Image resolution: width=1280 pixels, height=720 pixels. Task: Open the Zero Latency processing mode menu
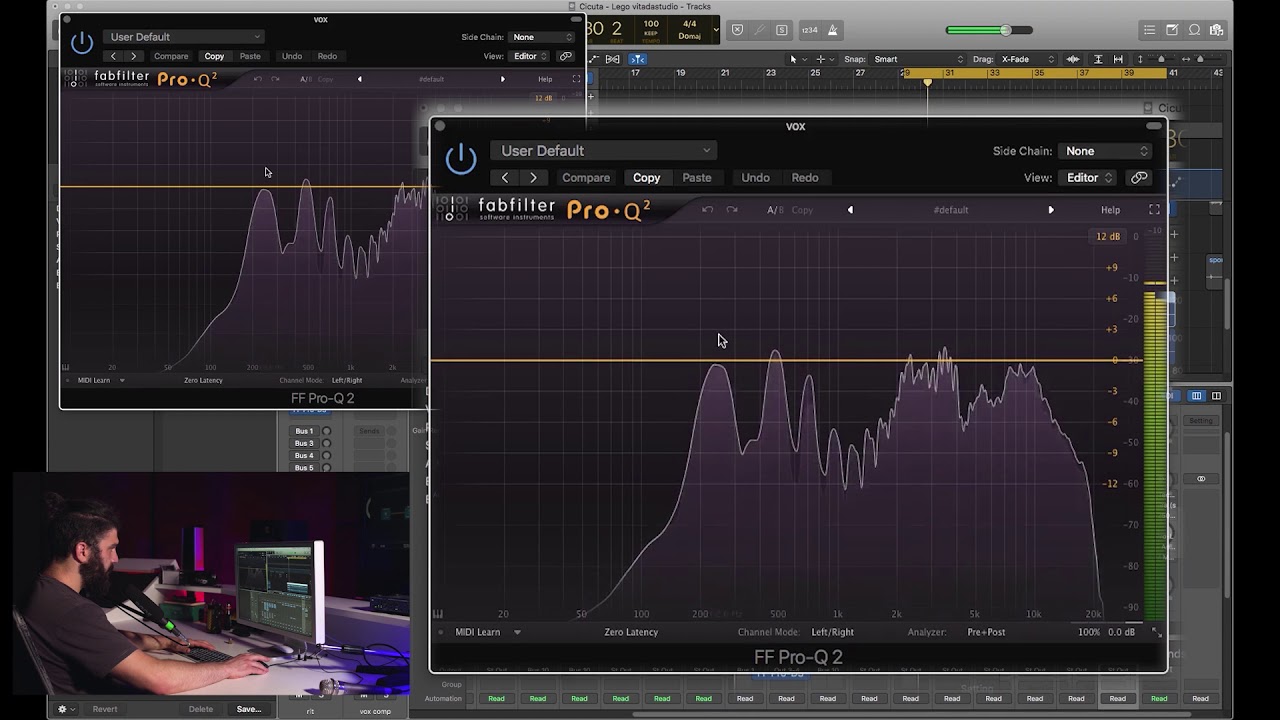(631, 632)
